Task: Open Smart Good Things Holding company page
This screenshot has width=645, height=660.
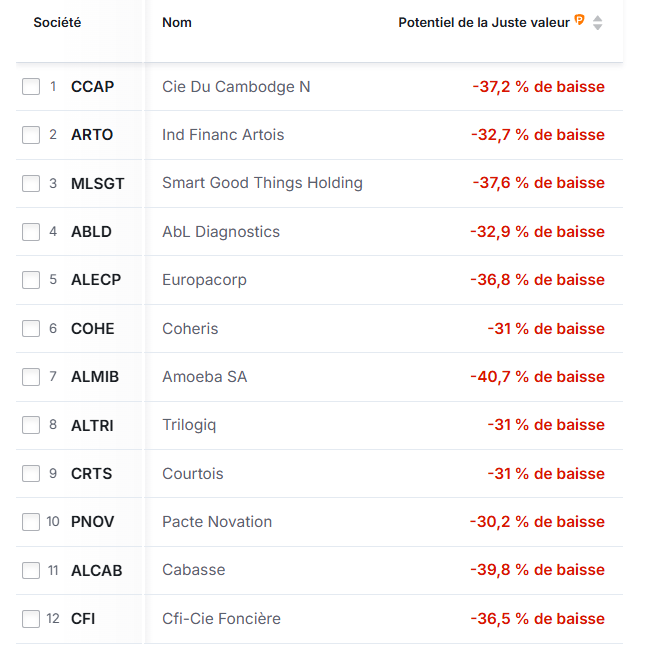Action: tap(262, 183)
